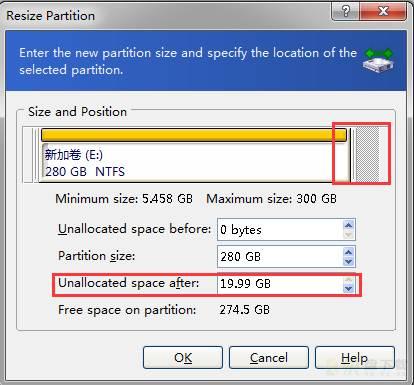Viewport: 414px width, 385px height.
Task: Click the Cancel button
Action: (269, 358)
